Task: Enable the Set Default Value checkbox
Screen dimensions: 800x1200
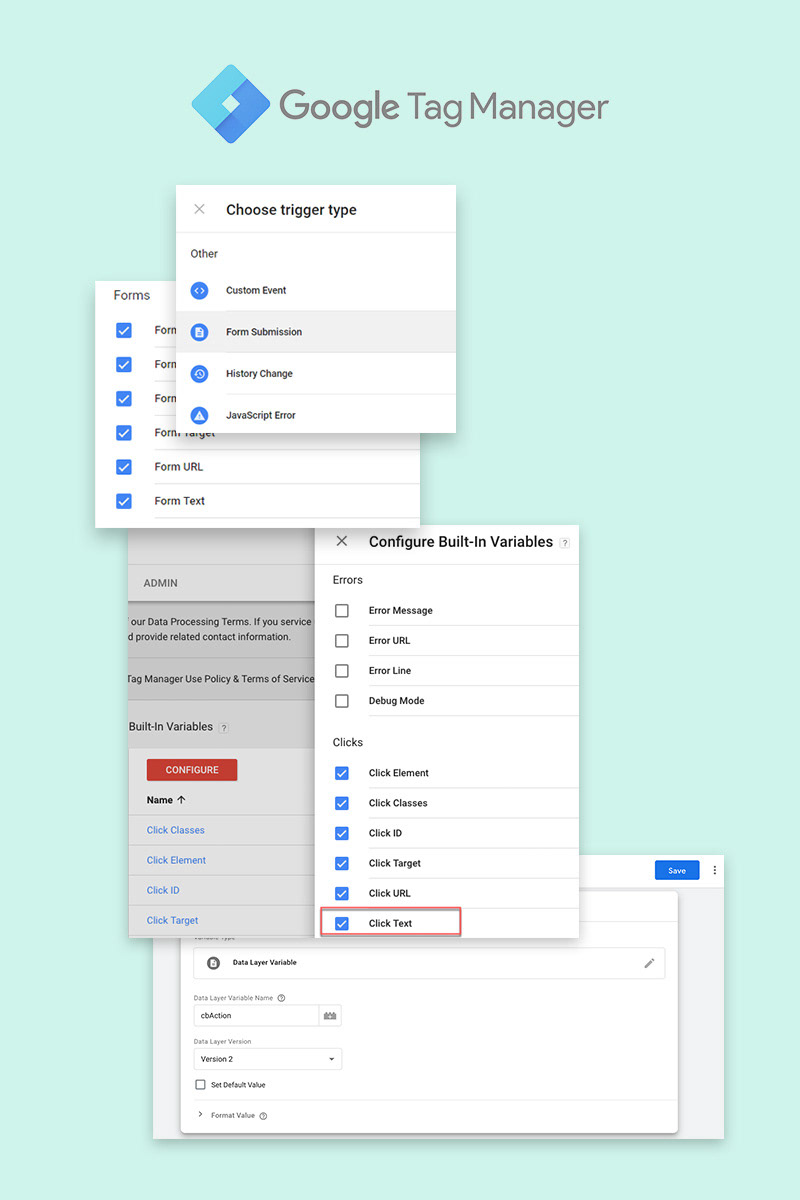Action: coord(200,1085)
